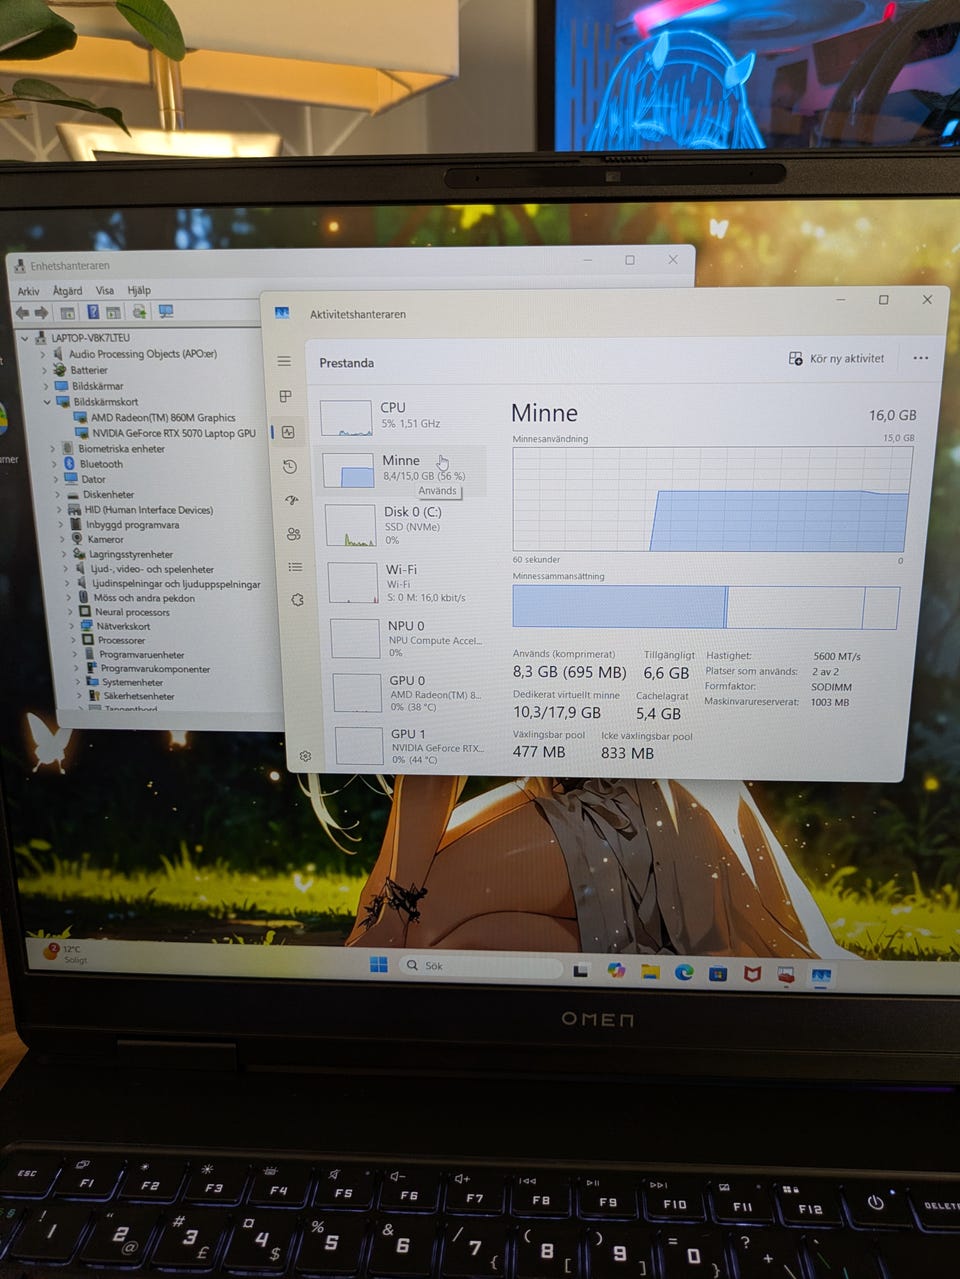Viewport: 960px width, 1279px height.
Task: Select the Wi-Fi performance entry
Action: [x=407, y=582]
